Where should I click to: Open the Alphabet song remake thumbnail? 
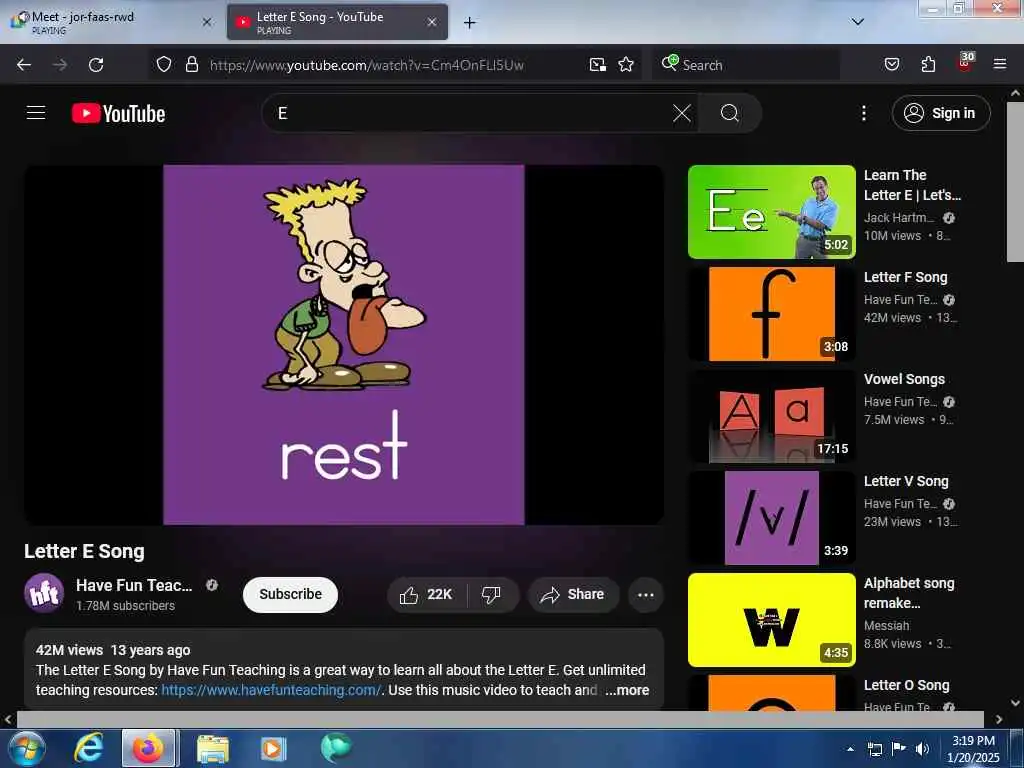tap(771, 620)
